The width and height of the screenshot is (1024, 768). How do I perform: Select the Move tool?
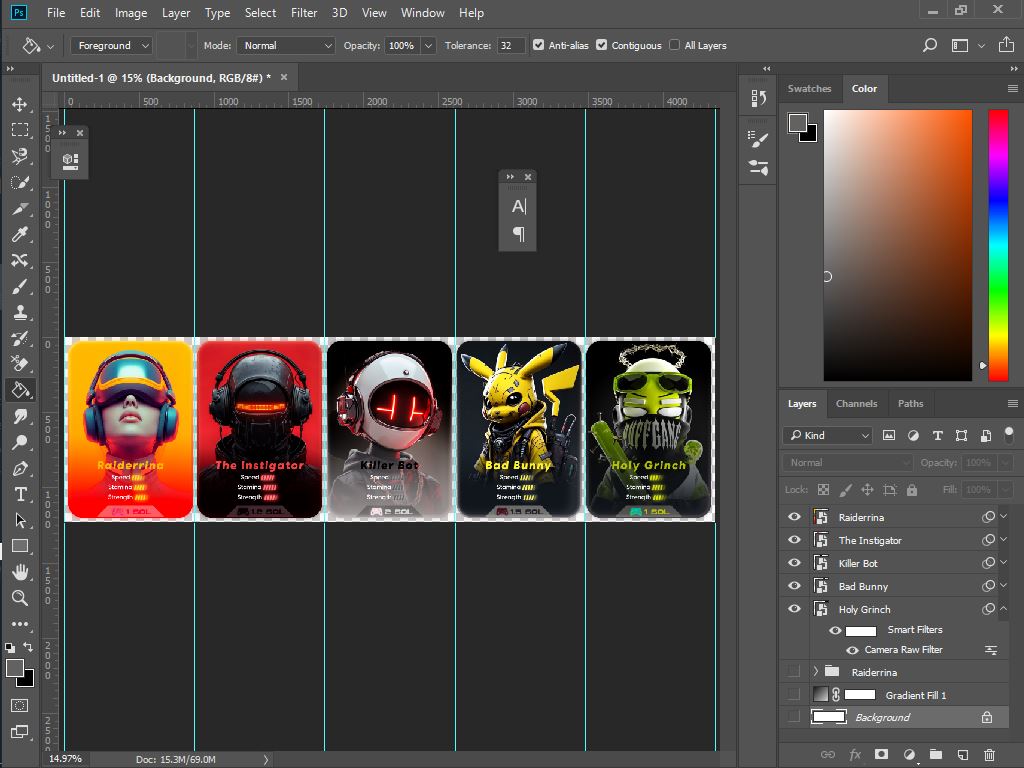point(19,104)
